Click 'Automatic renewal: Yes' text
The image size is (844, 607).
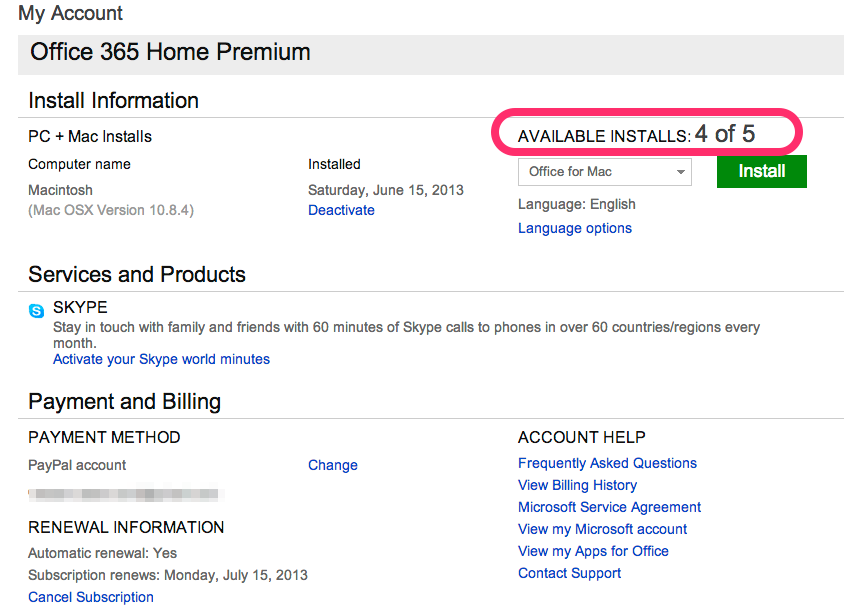[x=102, y=553]
